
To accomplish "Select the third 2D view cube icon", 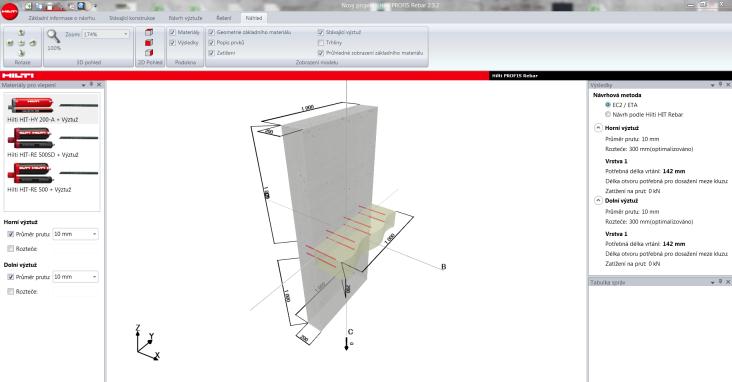I will [x=149, y=53].
